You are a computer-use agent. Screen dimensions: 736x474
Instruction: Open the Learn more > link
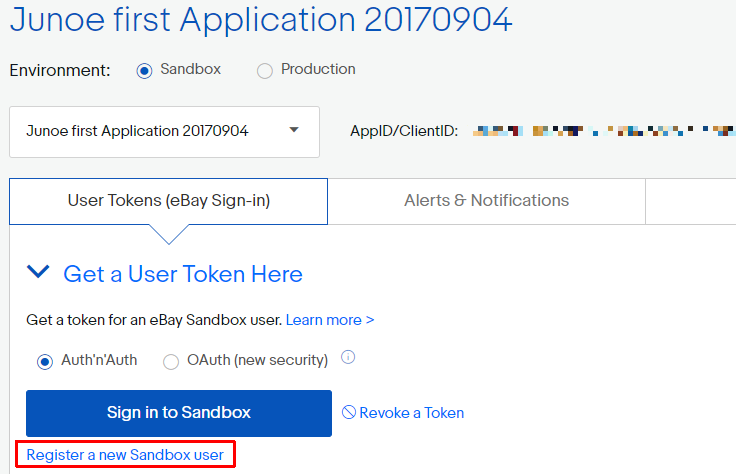[330, 320]
